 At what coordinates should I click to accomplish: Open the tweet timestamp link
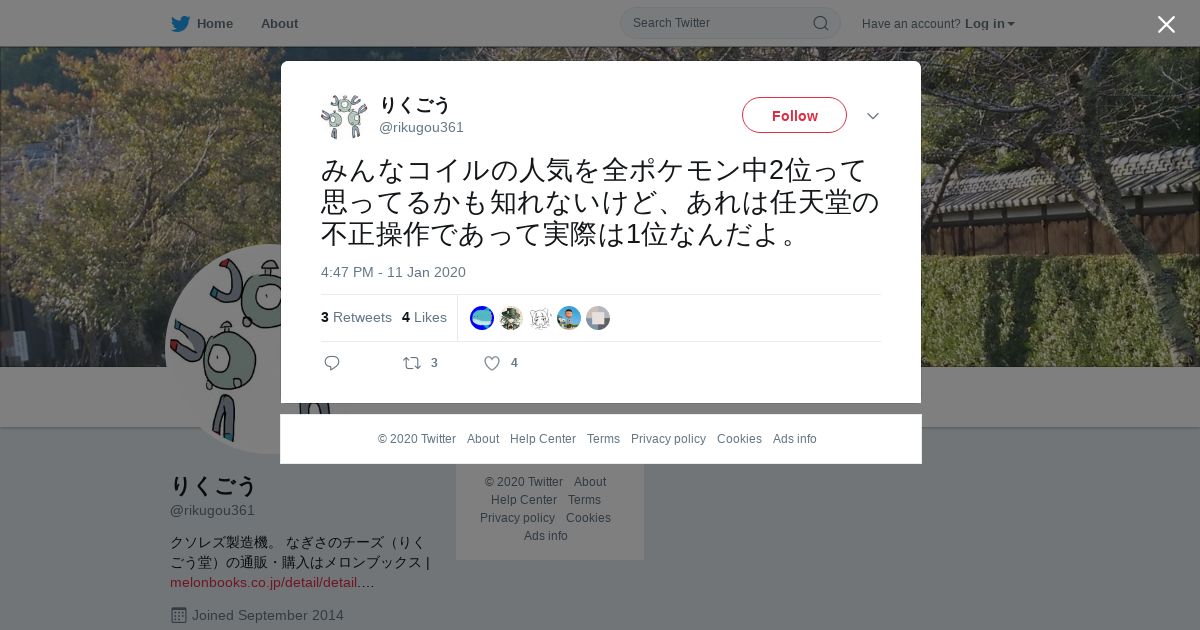click(x=393, y=272)
